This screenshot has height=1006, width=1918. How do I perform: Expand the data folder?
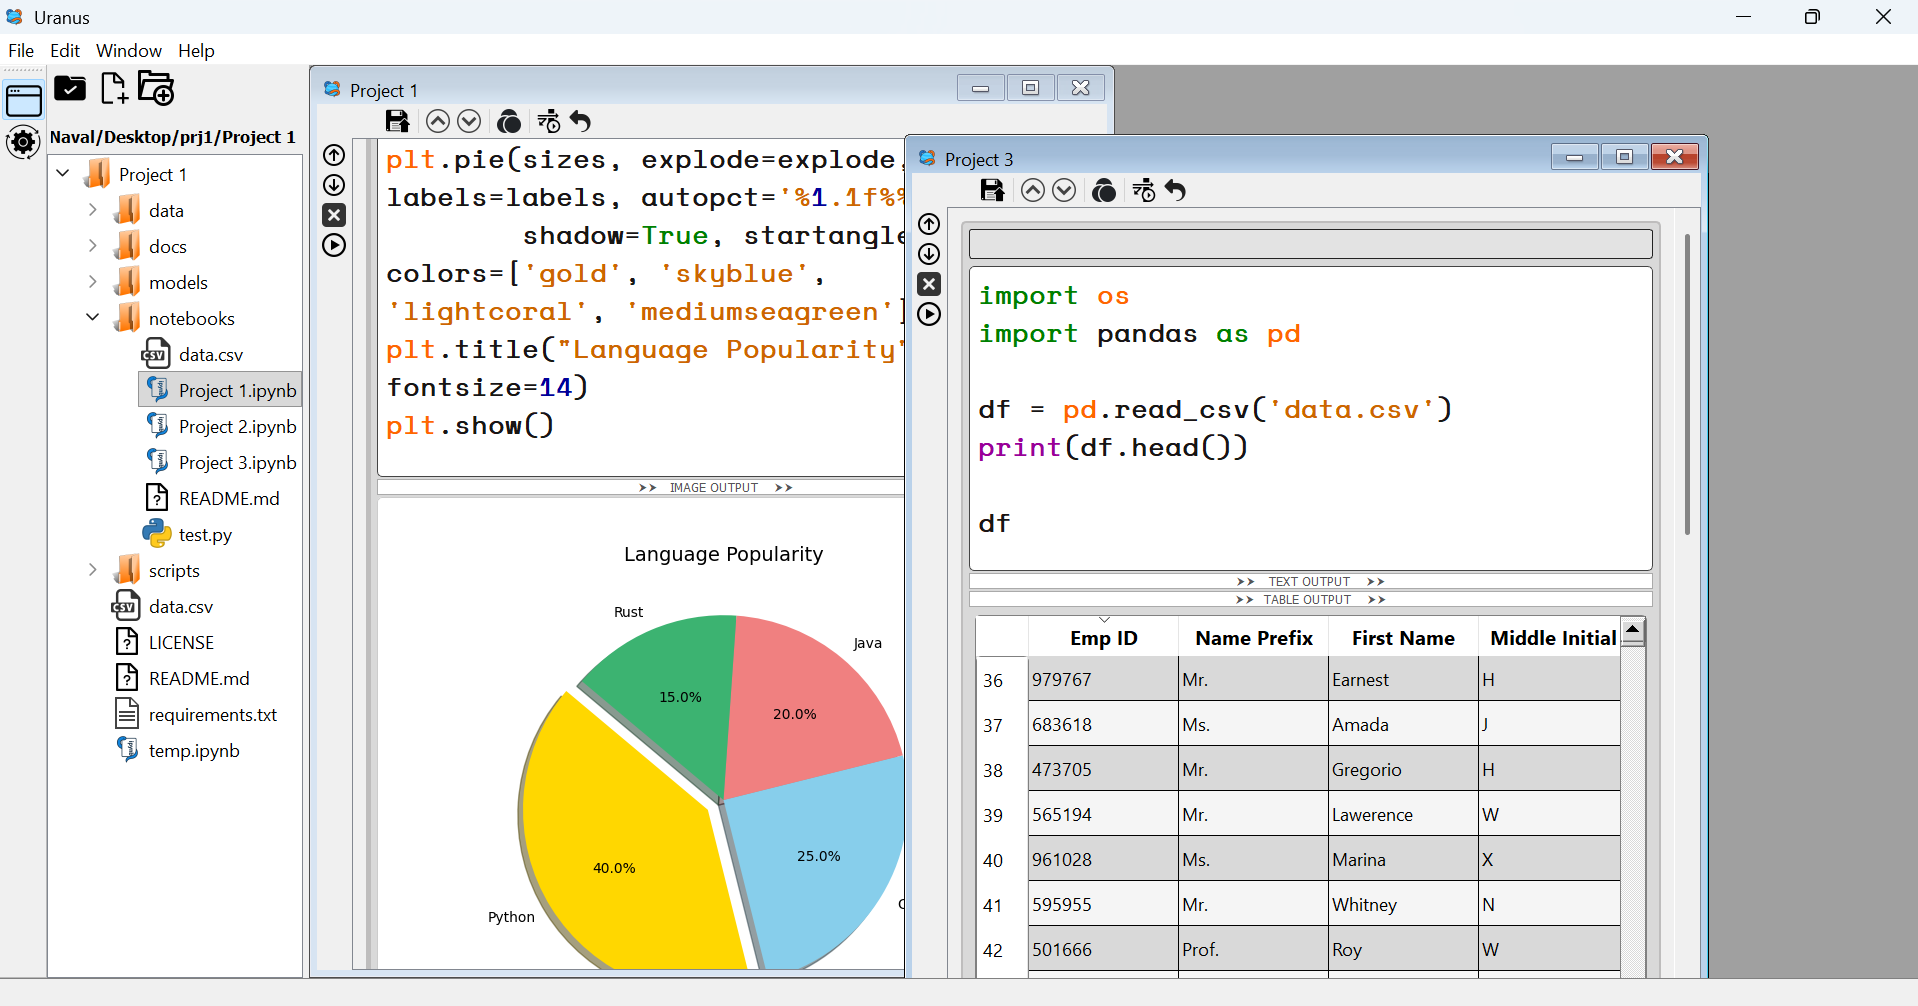coord(93,210)
